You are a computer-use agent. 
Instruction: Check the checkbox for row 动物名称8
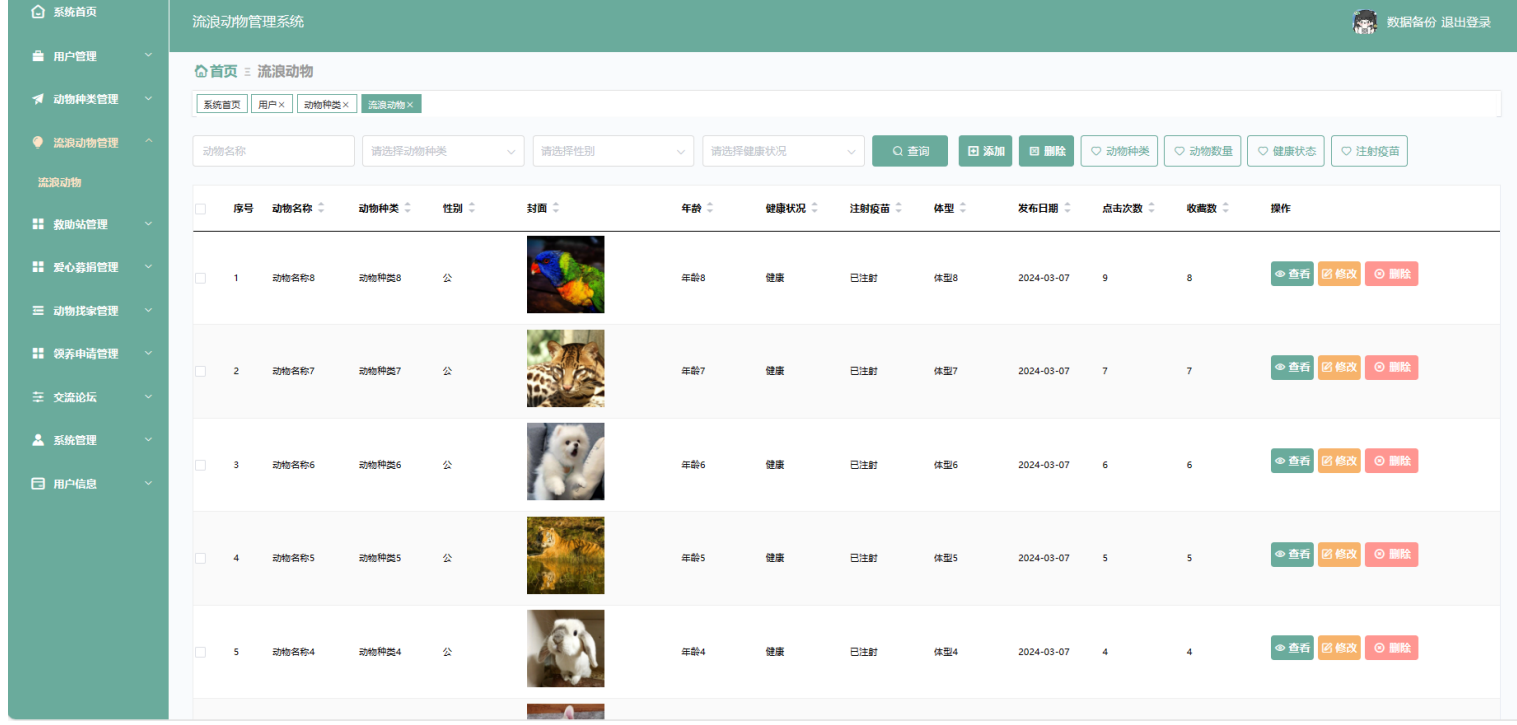200,278
